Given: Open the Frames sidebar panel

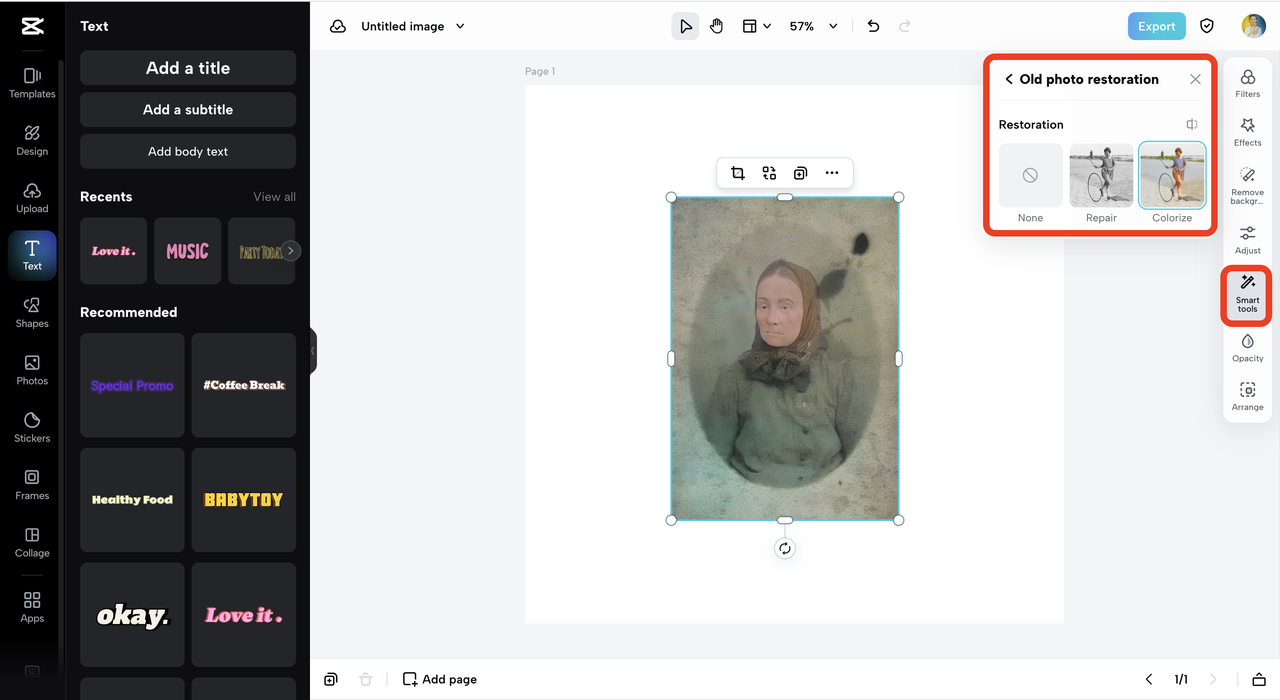Looking at the screenshot, I should pos(32,484).
